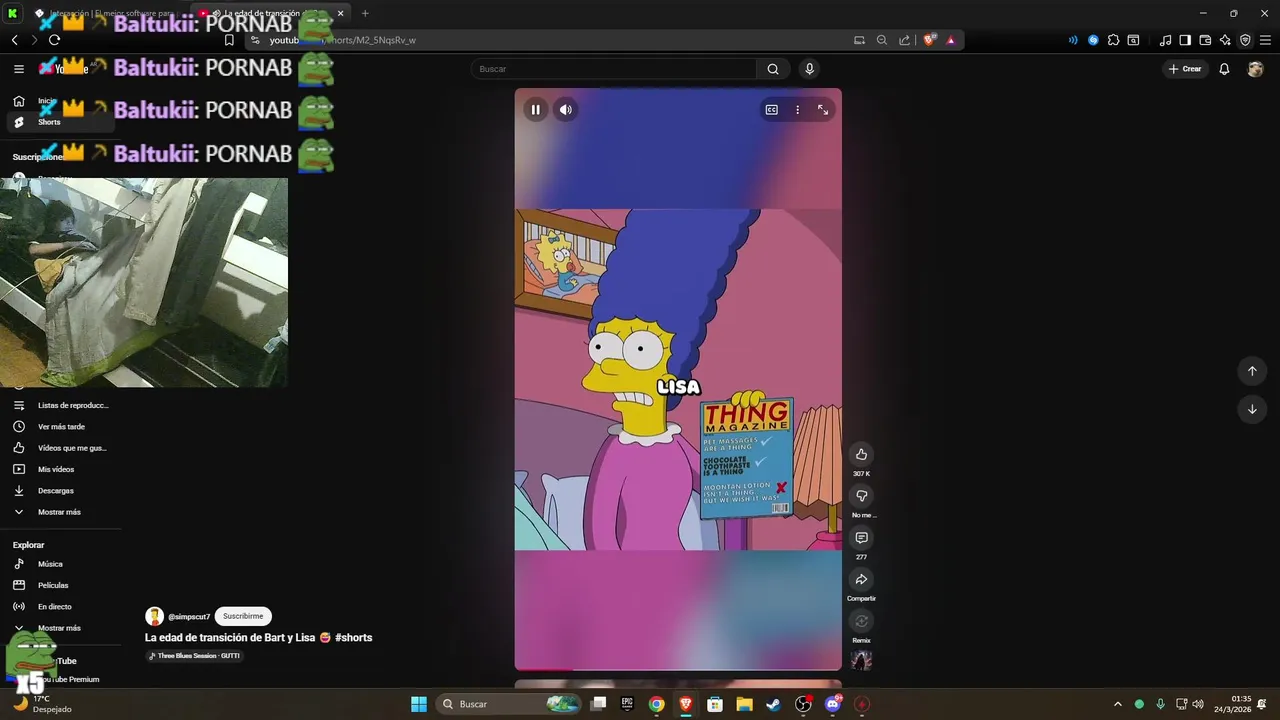
Task: Open the music note playlist icon
Action: [1165, 40]
